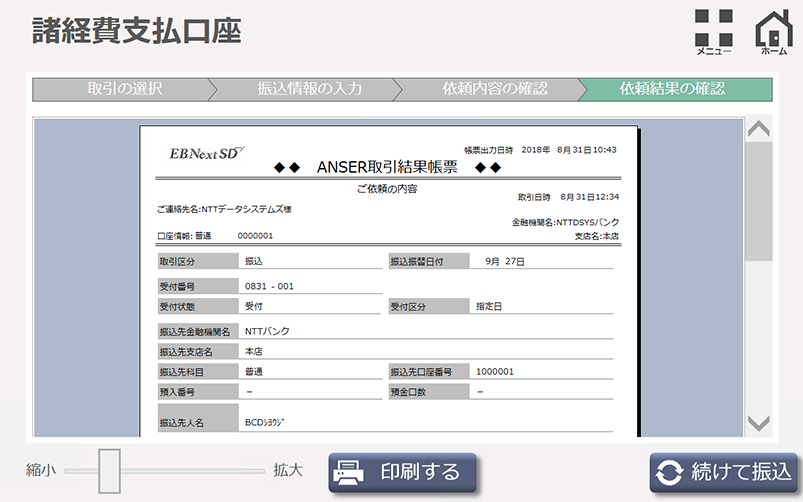Screen dimensions: 803x502
Task: Click the circular arrows icon on 続けて振込
Action: point(670,471)
